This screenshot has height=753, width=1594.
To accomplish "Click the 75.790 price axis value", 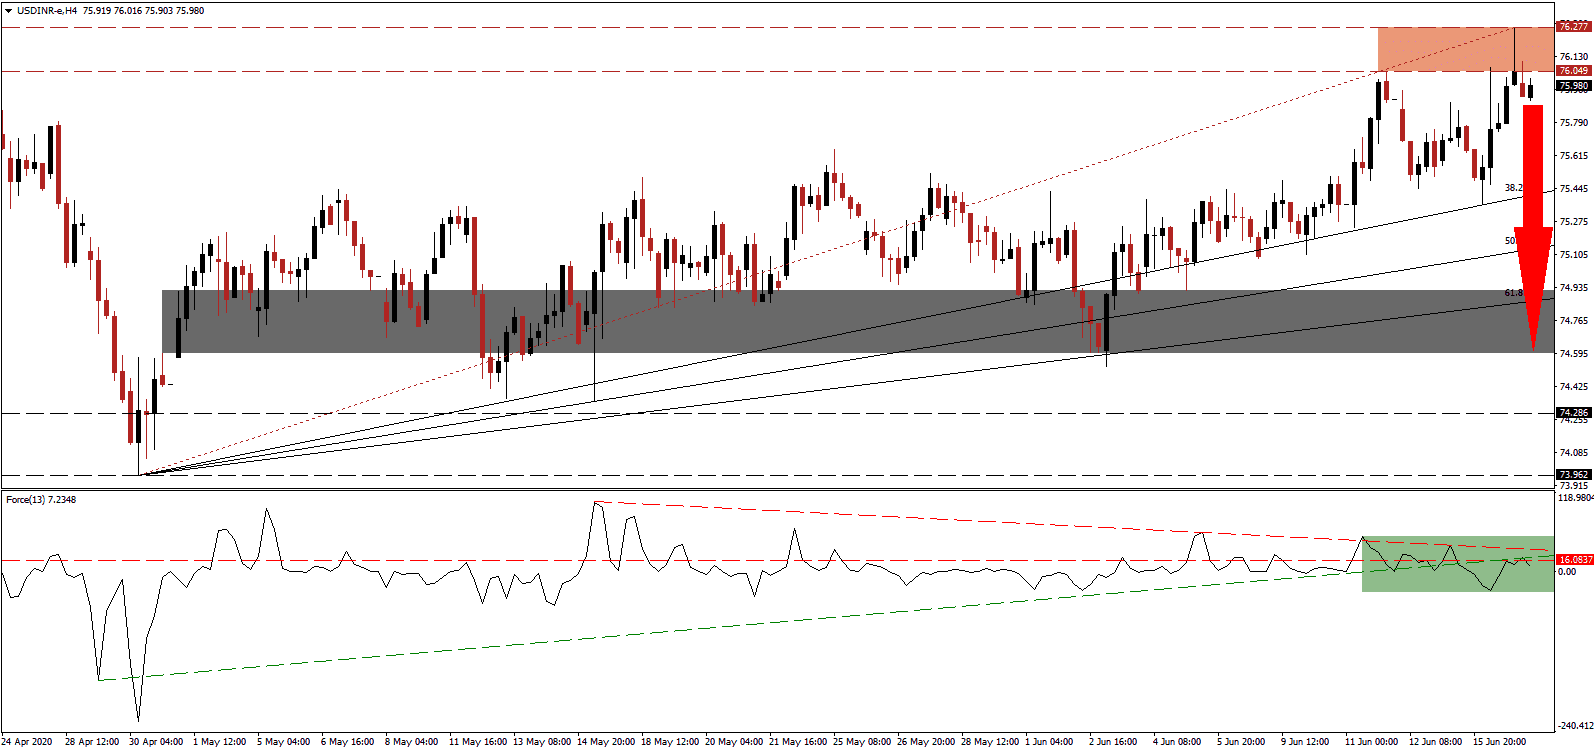I will coord(1574,123).
